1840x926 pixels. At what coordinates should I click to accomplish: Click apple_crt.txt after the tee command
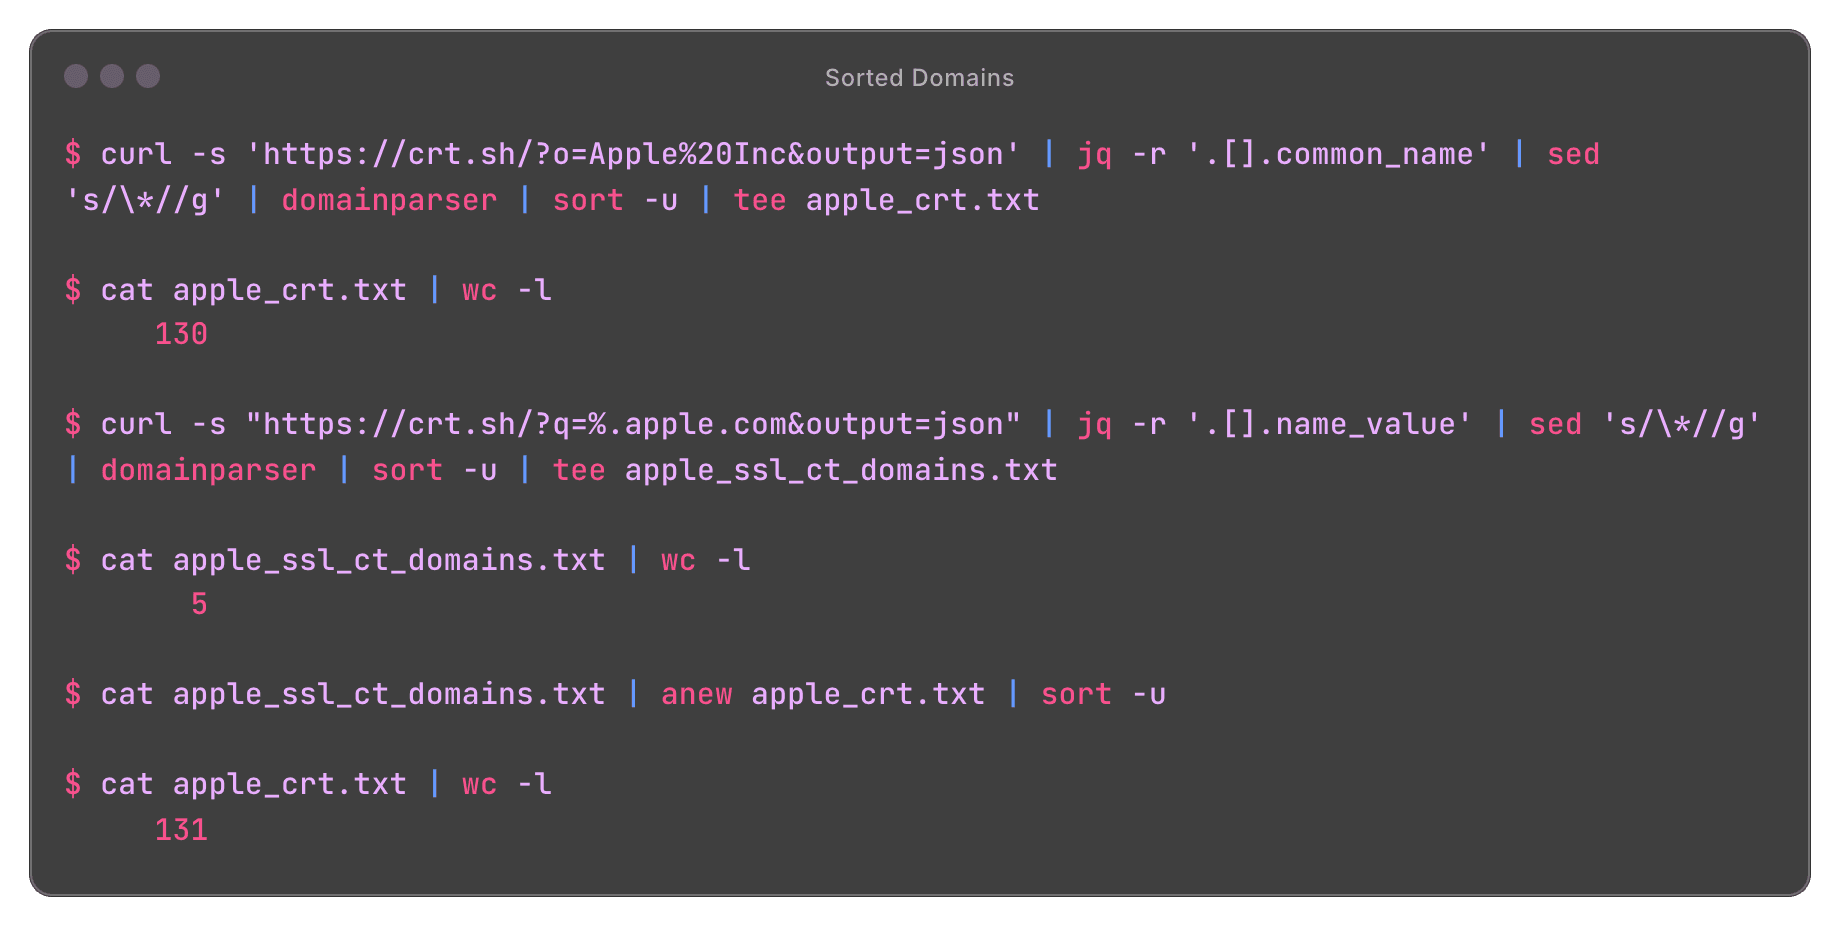(x=922, y=200)
